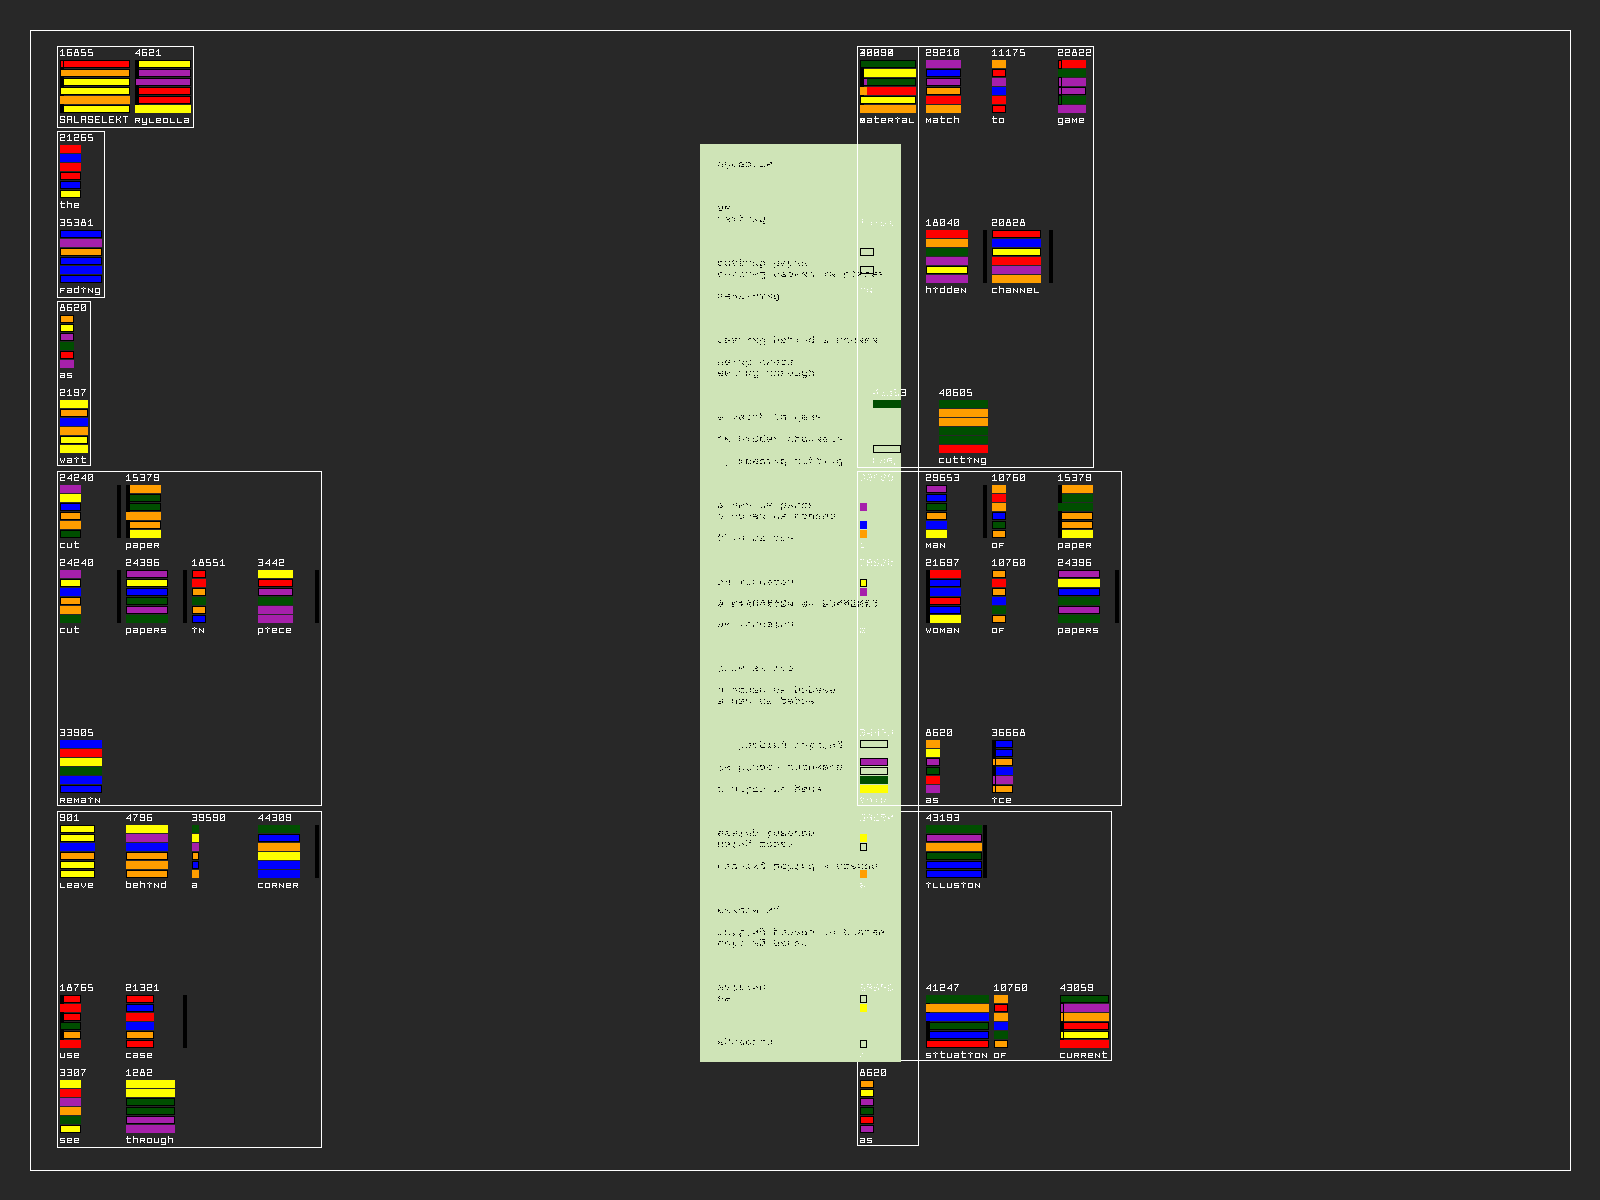Image resolution: width=1600 pixels, height=1200 pixels.
Task: Select the 'remain' block numbered 33905
Action: click(80, 766)
